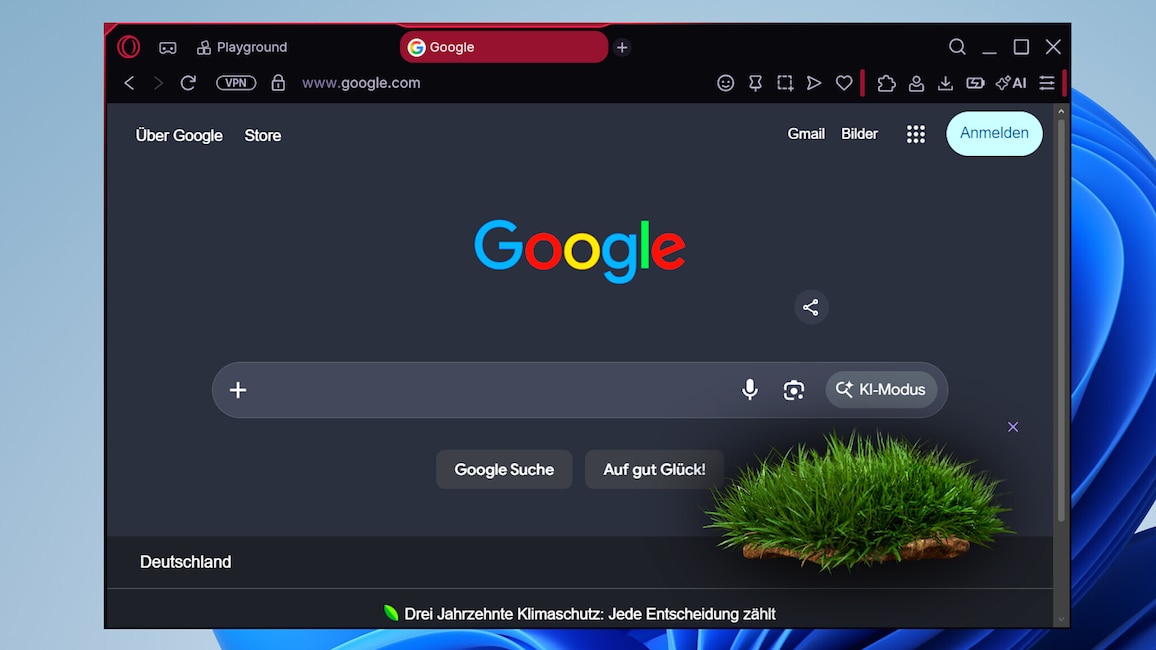Toggle the VPN badge
The image size is (1156, 650).
tap(236, 83)
